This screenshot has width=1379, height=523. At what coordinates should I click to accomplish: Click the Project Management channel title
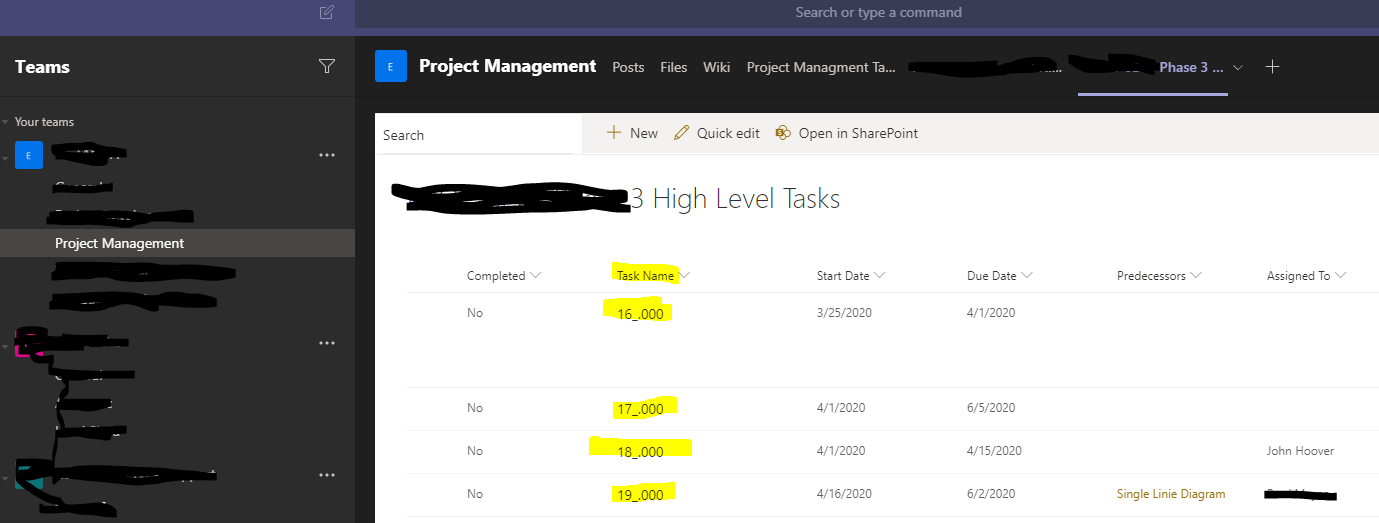[x=508, y=66]
